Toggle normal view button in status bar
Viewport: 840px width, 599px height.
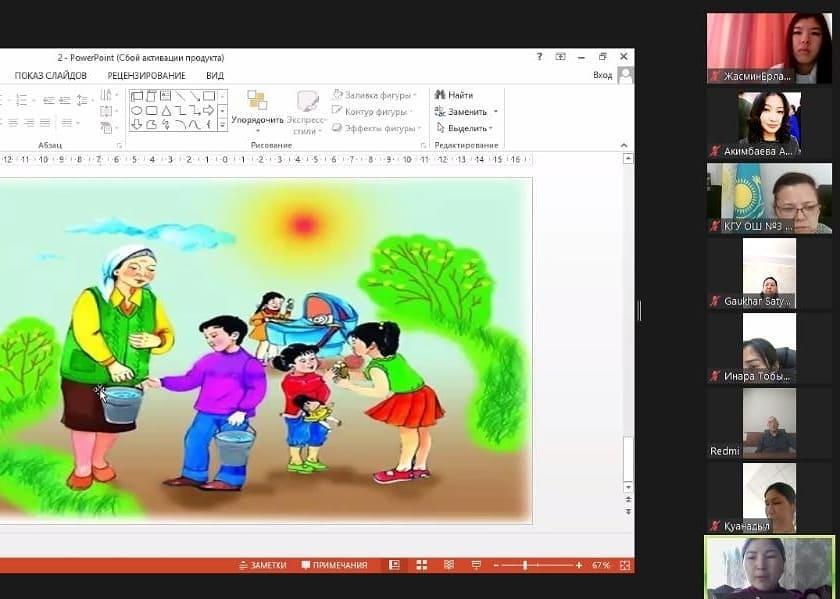click(x=395, y=565)
